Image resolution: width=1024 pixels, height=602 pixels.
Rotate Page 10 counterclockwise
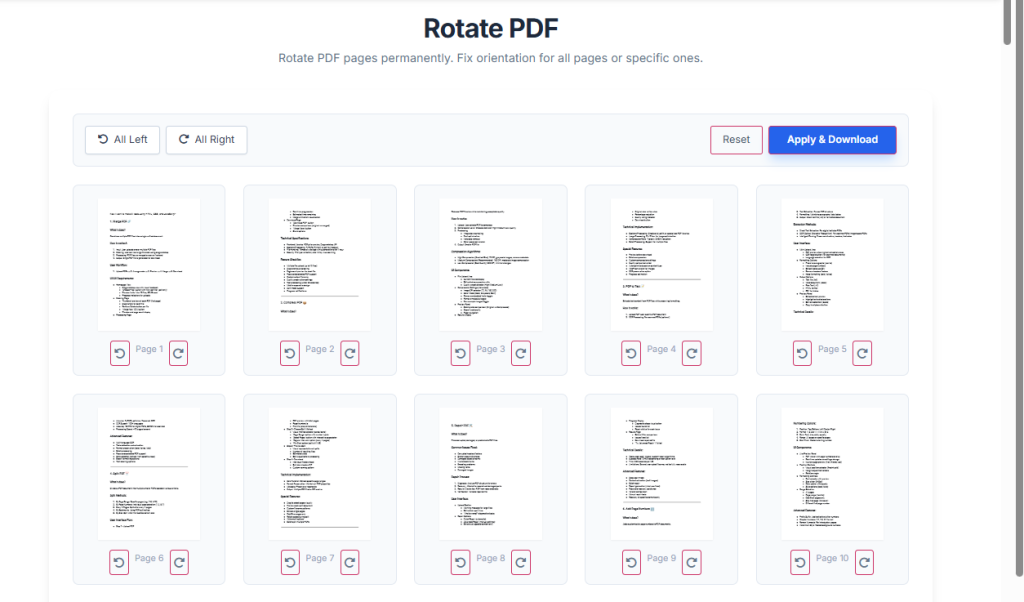pos(800,562)
